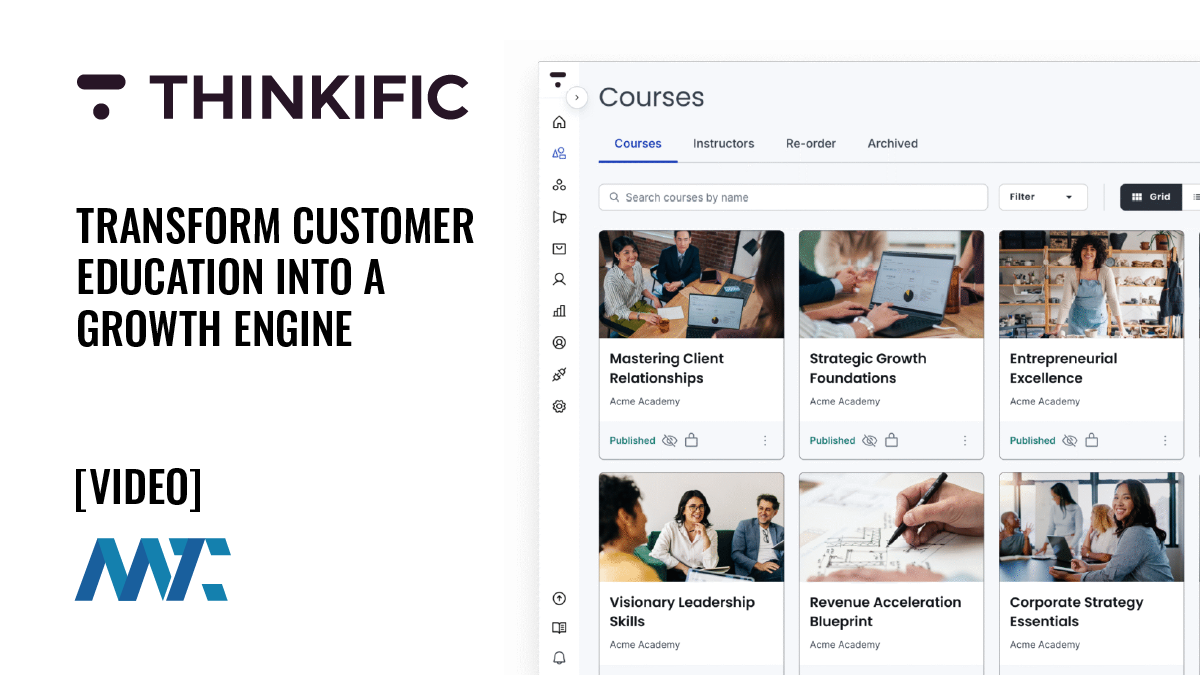Open three-dot menu on Mastering Client Relationships

(x=765, y=440)
